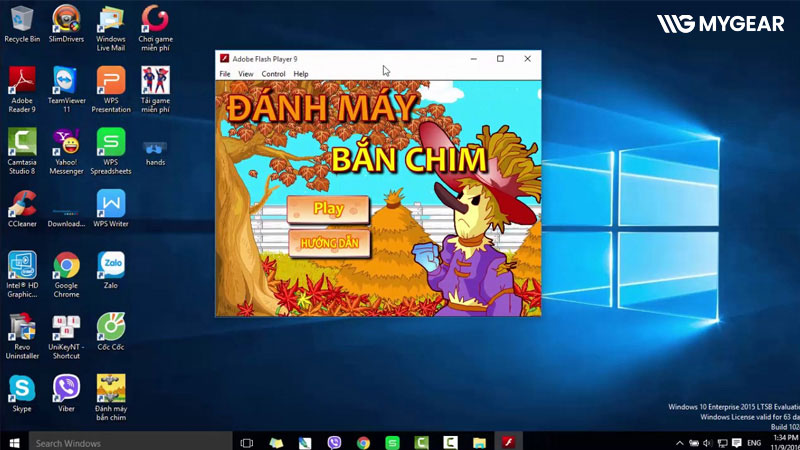Open the Help menu in Flash Player
Screen dimensions: 800x450
pos(301,74)
